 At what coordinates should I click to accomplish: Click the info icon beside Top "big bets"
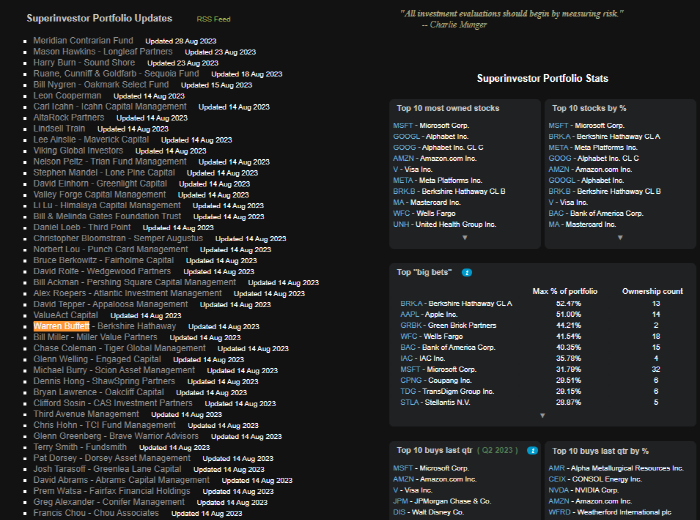click(x=467, y=272)
